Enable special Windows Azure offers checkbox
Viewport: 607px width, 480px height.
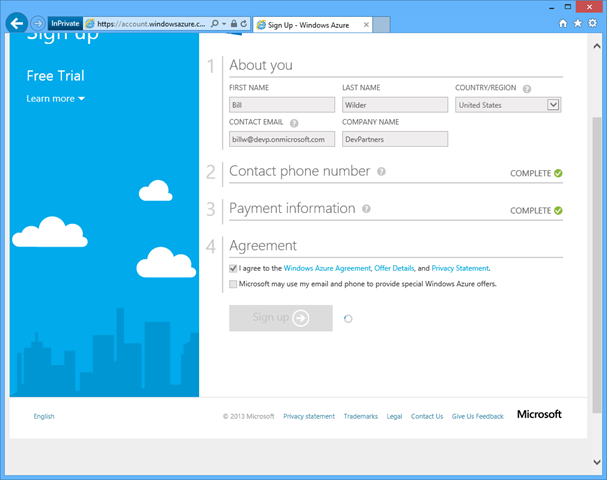click(x=233, y=284)
